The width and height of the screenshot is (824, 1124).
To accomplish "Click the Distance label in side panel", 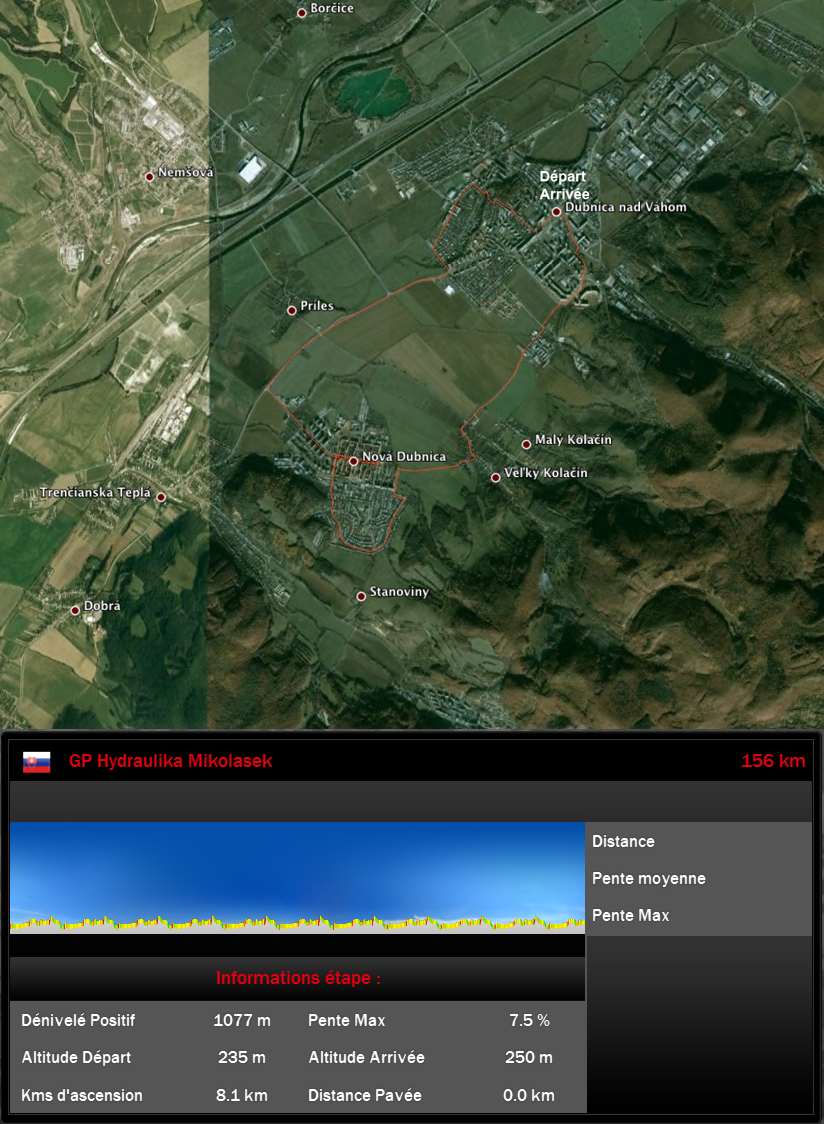I will click(623, 842).
